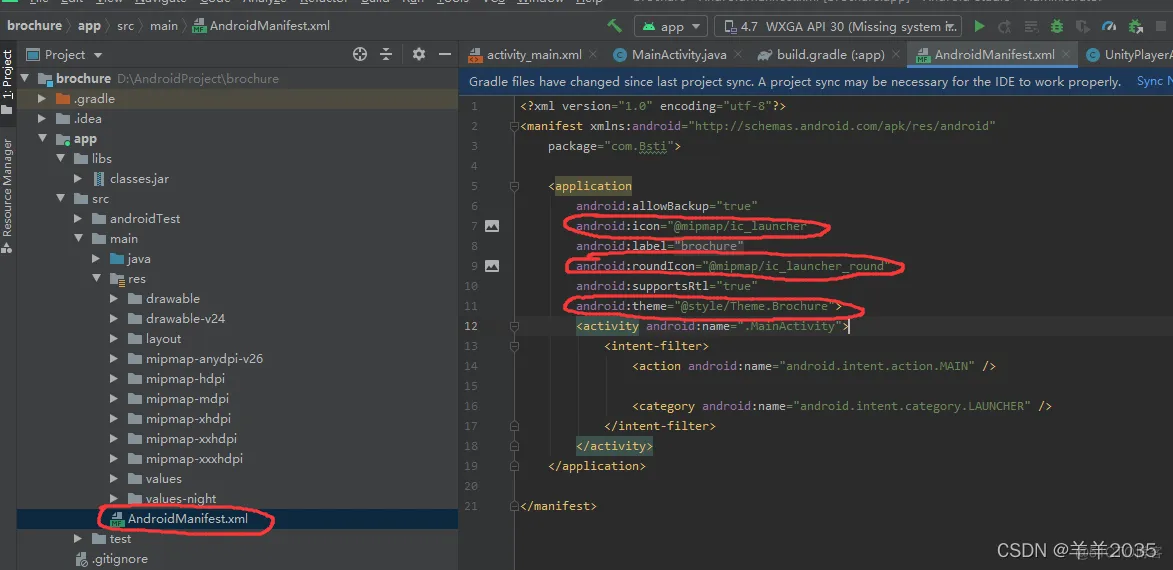Viewport: 1173px width, 570px height.
Task: Fold the activity tag at line 12
Action: tap(514, 326)
